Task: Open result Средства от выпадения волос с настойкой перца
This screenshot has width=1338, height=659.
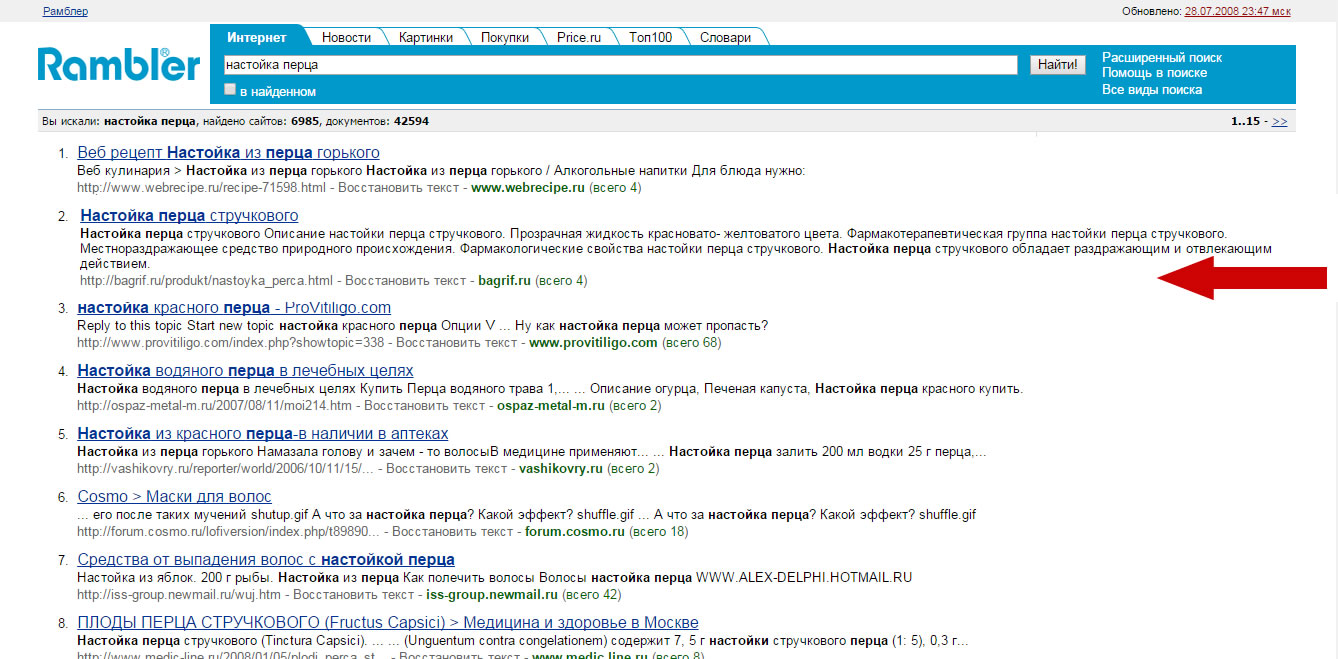Action: click(266, 560)
